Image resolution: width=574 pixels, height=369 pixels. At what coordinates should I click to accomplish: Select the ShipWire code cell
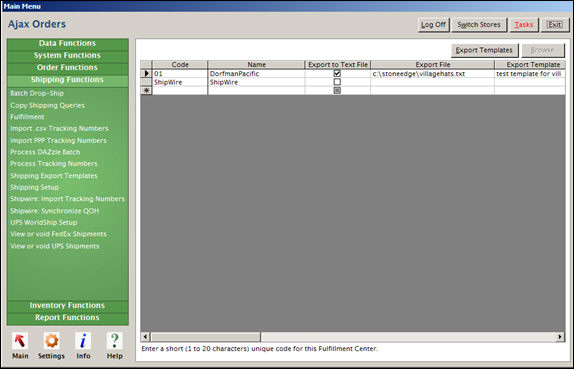pyautogui.click(x=180, y=82)
